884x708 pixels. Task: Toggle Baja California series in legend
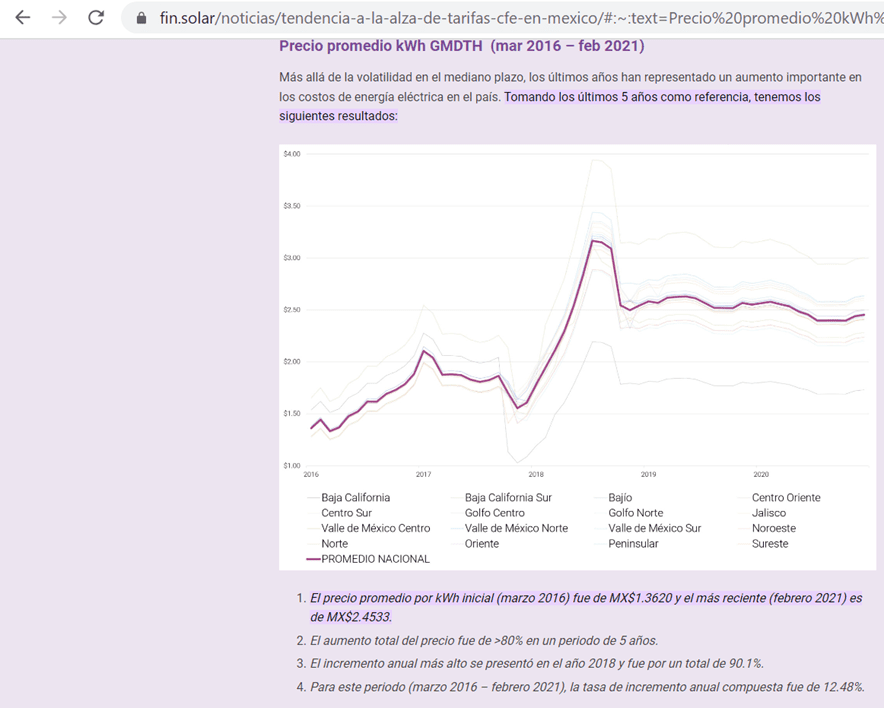click(x=355, y=497)
